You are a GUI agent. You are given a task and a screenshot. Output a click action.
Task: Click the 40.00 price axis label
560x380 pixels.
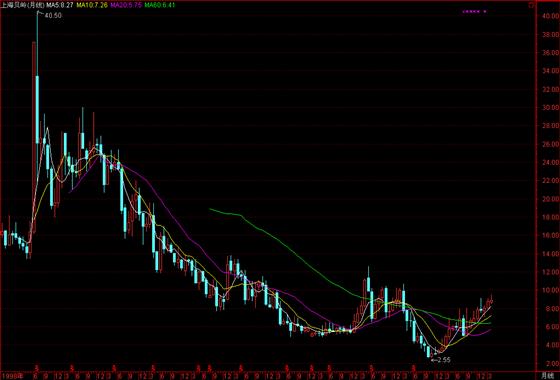click(550, 16)
